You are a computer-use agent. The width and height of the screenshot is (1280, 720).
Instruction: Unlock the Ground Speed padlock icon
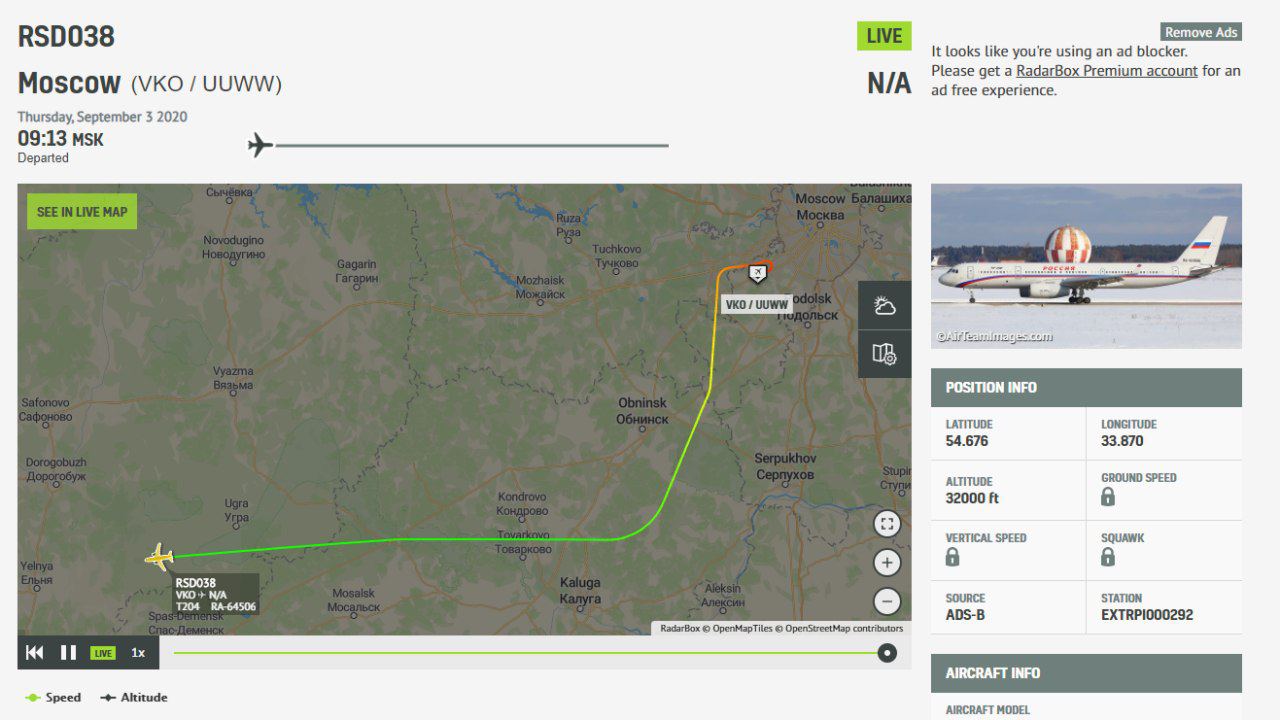[1108, 497]
